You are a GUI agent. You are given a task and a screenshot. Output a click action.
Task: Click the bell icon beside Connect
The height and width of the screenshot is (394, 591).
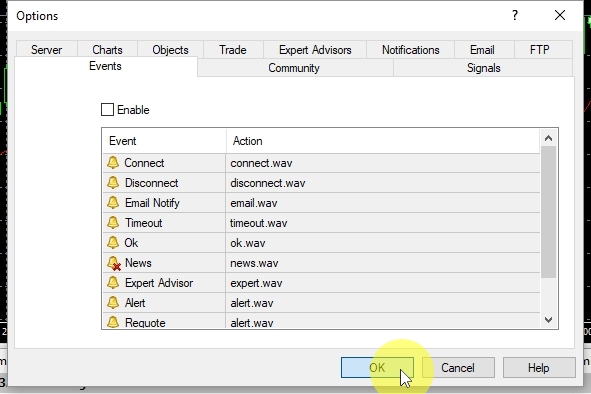tap(113, 163)
